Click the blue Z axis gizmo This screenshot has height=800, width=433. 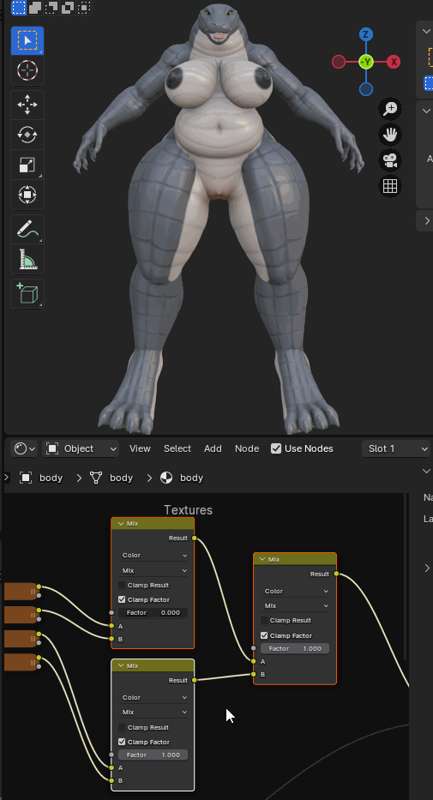click(x=366, y=35)
